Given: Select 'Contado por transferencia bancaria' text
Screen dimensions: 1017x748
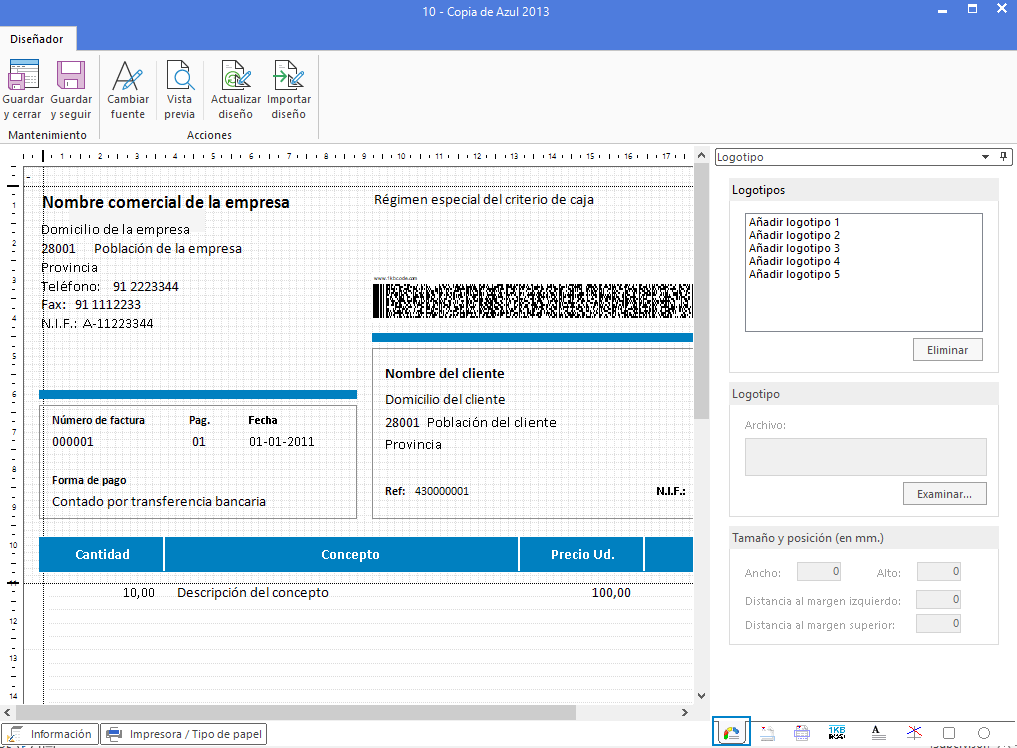Looking at the screenshot, I should (159, 501).
